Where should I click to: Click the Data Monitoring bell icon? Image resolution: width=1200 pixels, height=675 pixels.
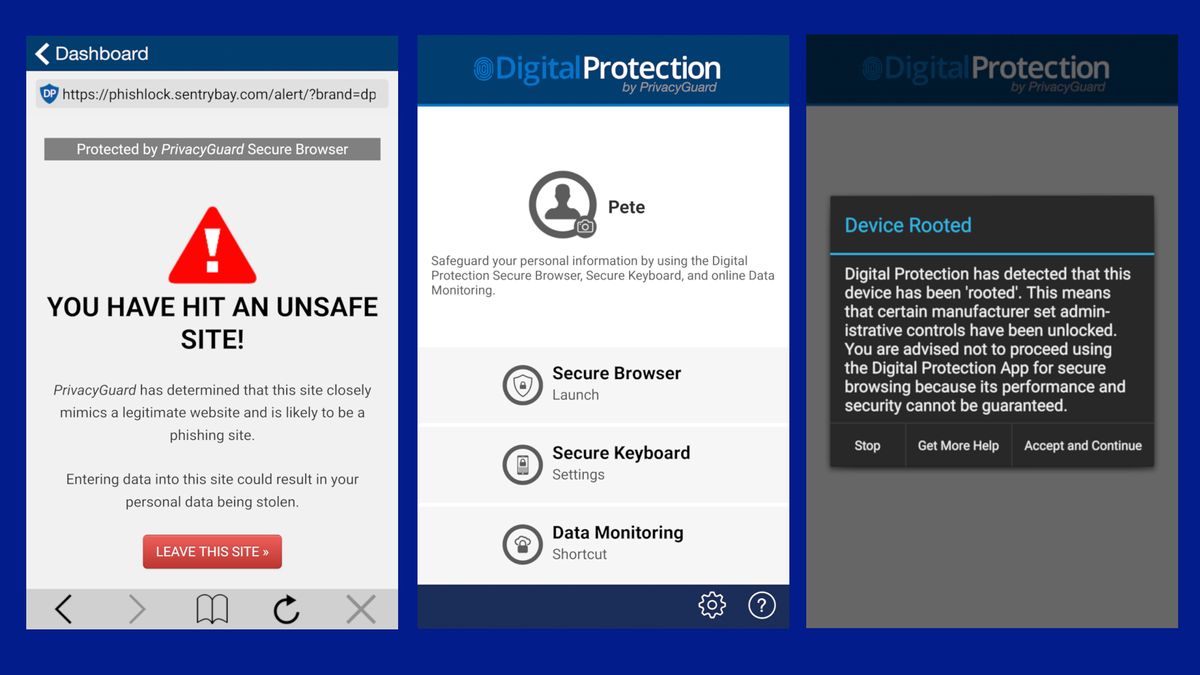coord(522,544)
